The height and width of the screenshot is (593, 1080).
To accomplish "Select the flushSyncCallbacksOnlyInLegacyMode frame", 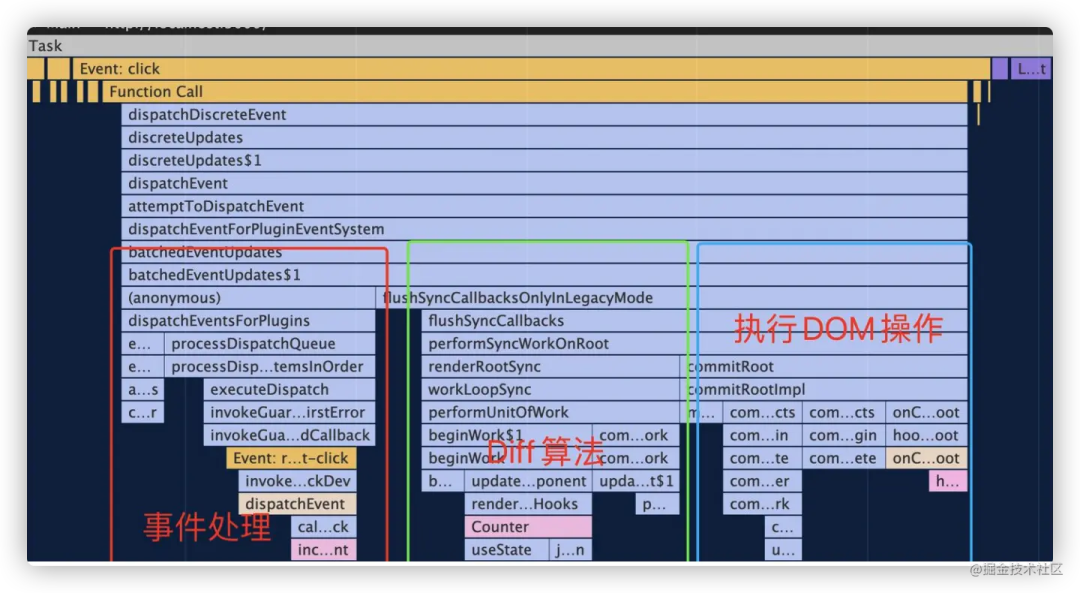I will pos(672,298).
